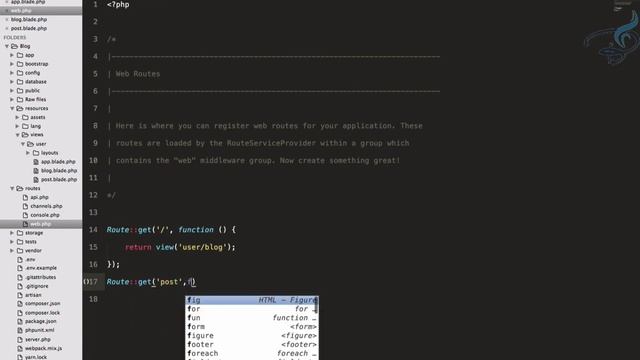Click the 'Web Routes' comment text
640x360 pixels.
pos(138,74)
